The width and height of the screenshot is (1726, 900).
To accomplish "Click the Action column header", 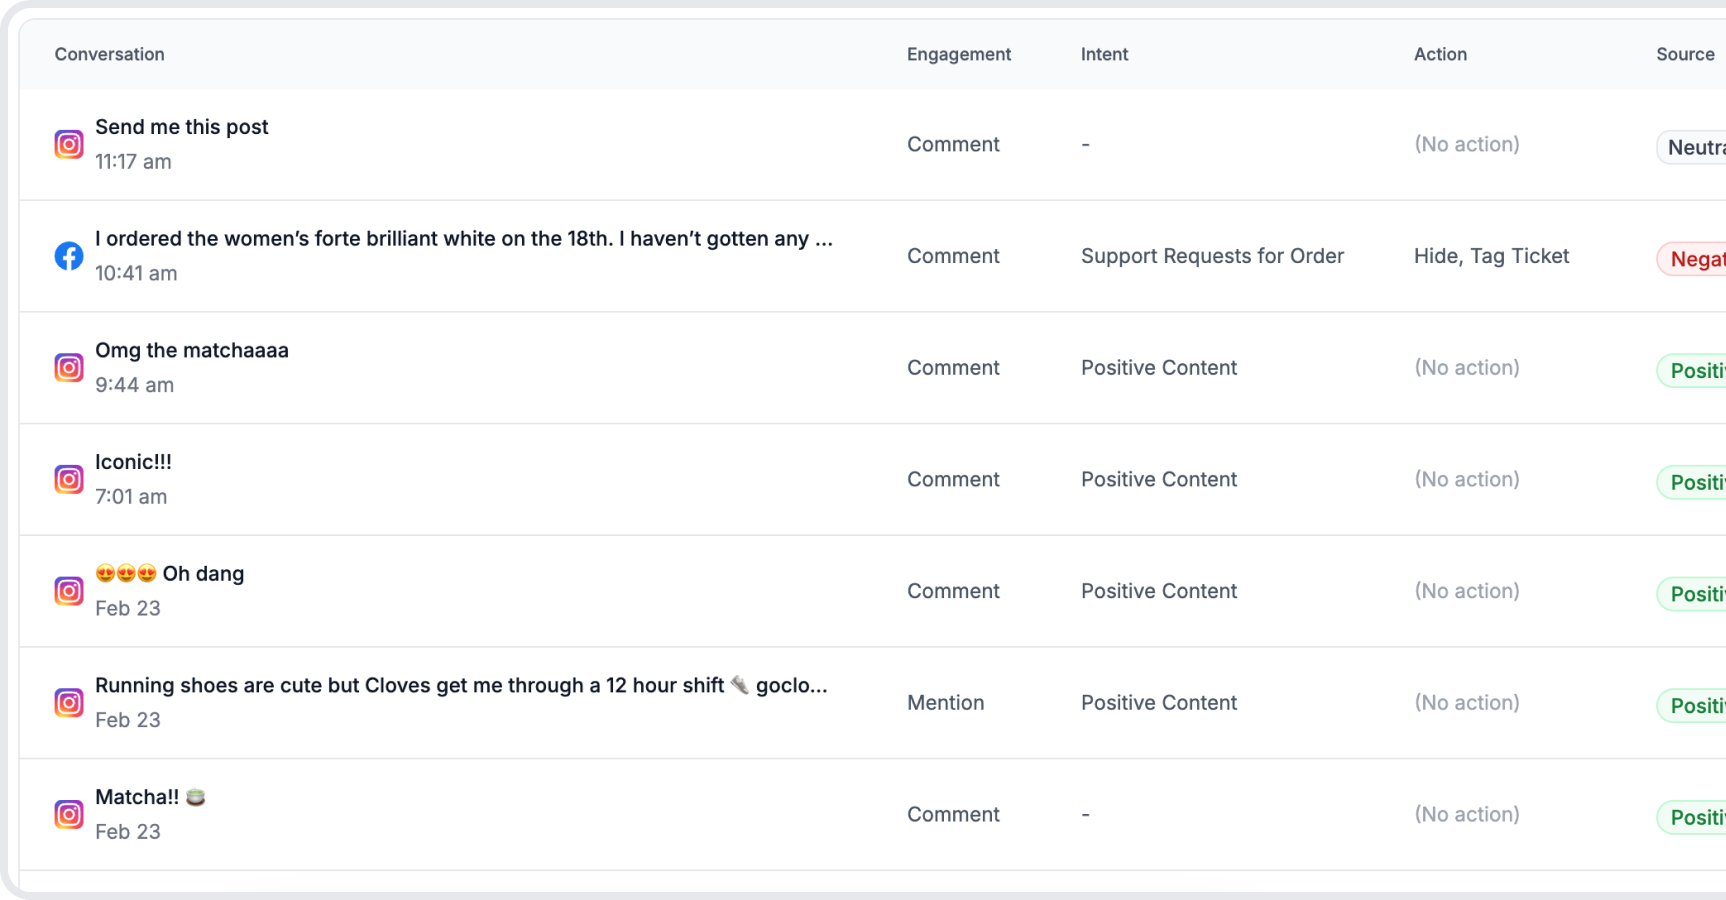I will (1440, 54).
